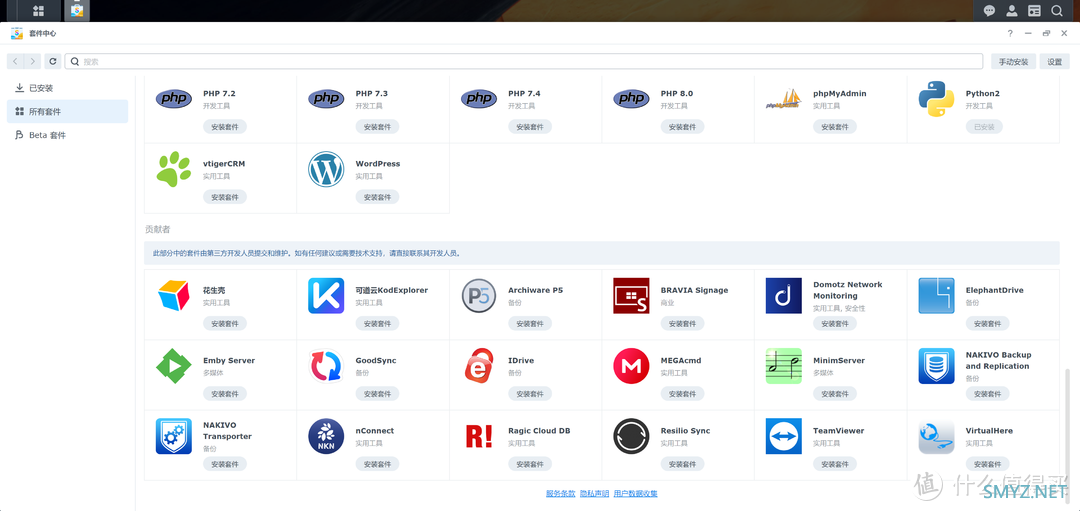Open the user account options icon
The image size is (1080, 511).
click(1011, 10)
